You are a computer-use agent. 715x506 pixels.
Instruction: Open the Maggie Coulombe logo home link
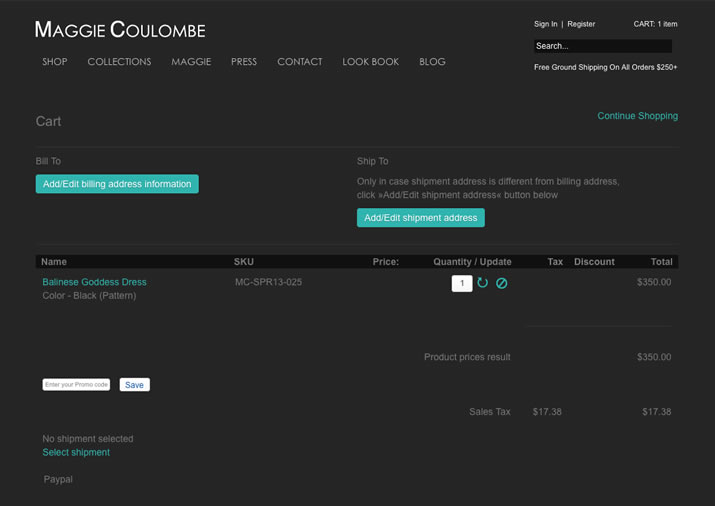click(120, 30)
